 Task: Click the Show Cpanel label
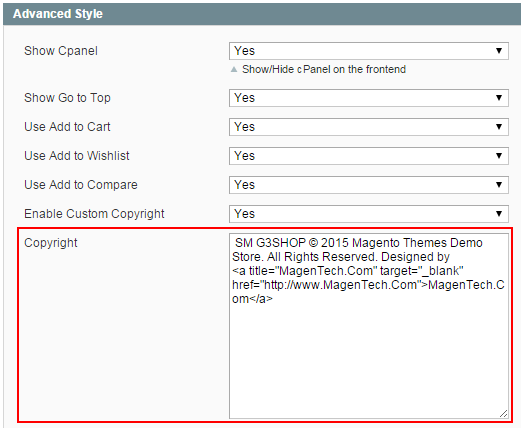click(x=61, y=51)
